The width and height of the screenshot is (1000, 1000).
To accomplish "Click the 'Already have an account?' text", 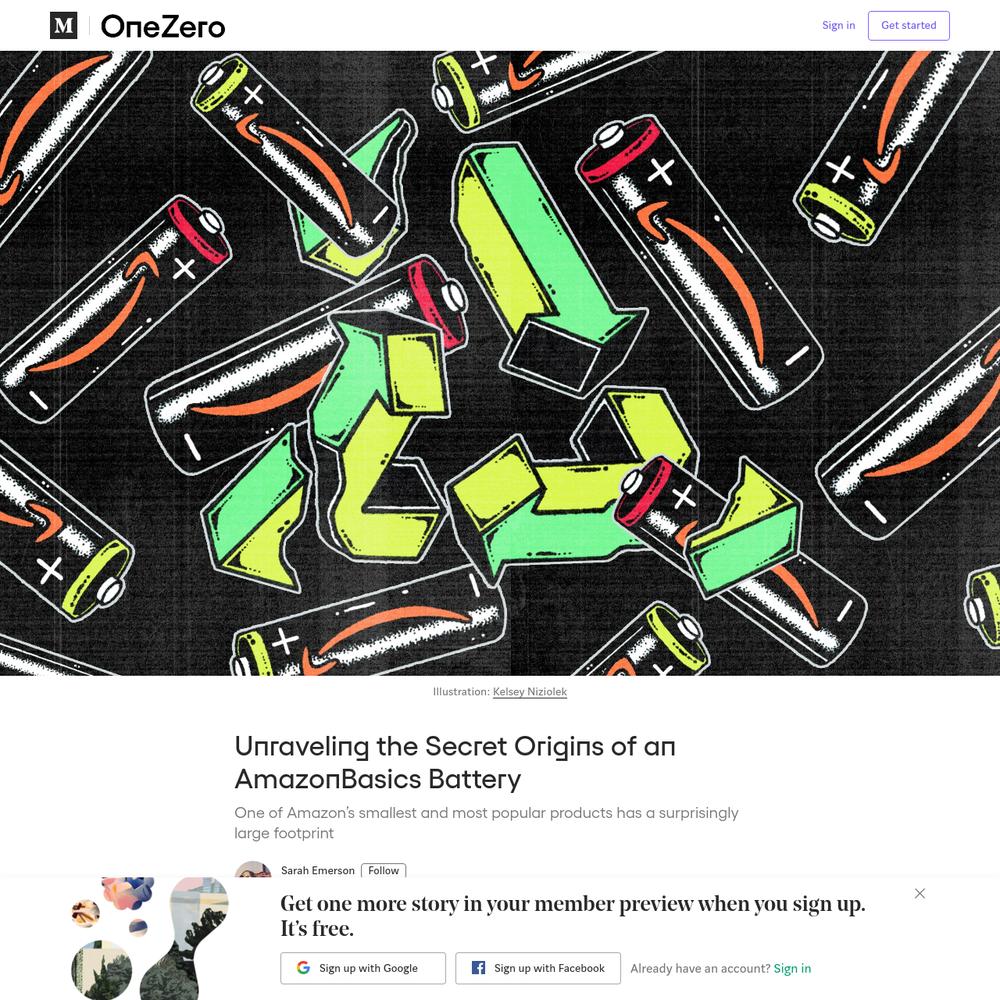I will point(700,968).
